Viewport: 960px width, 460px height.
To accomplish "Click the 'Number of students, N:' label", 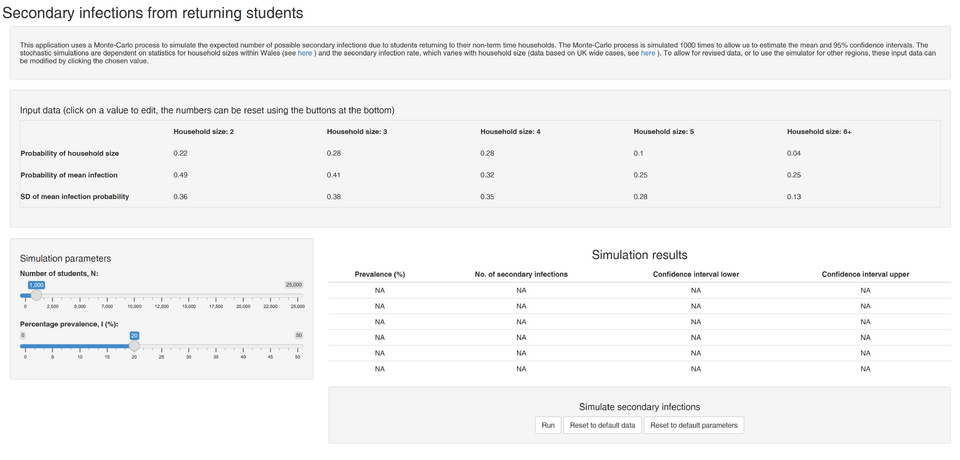I will 59,273.
